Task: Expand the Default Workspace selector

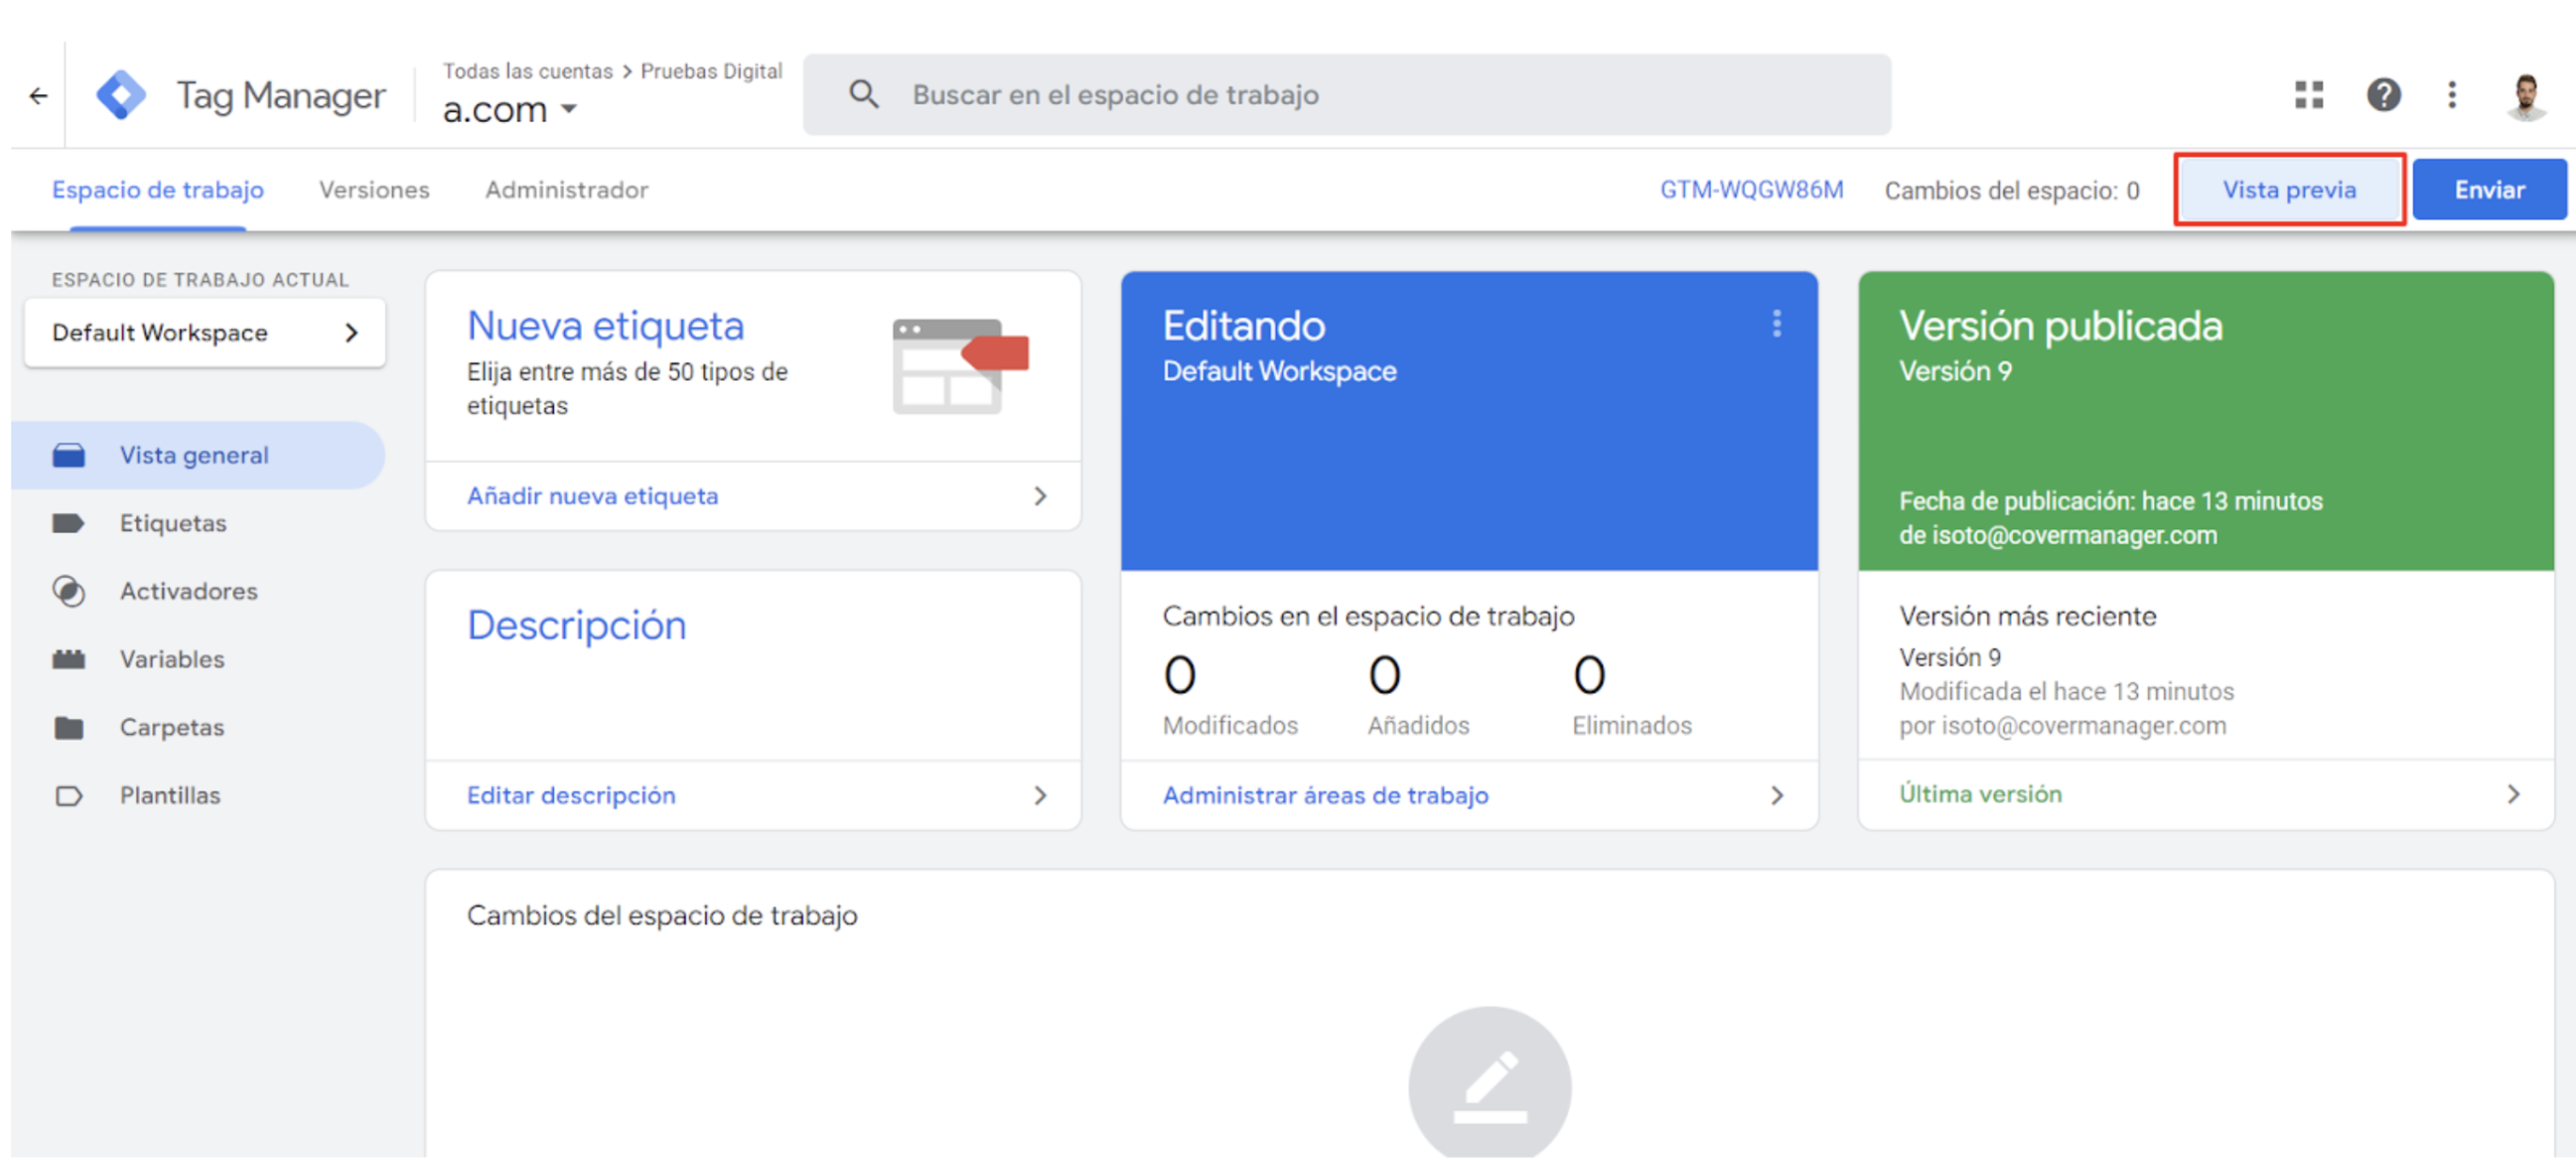Action: (205, 333)
